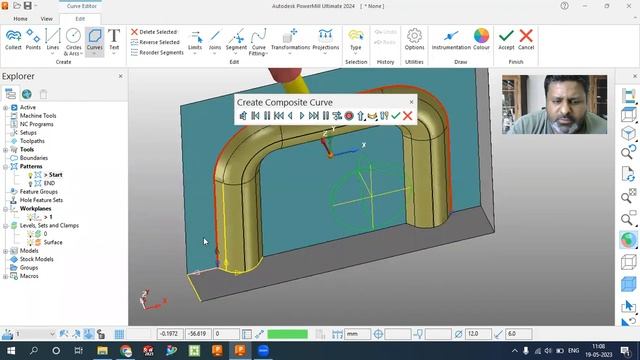Expand the Models tree node
Screen dimensions: 640x360
point(5,251)
